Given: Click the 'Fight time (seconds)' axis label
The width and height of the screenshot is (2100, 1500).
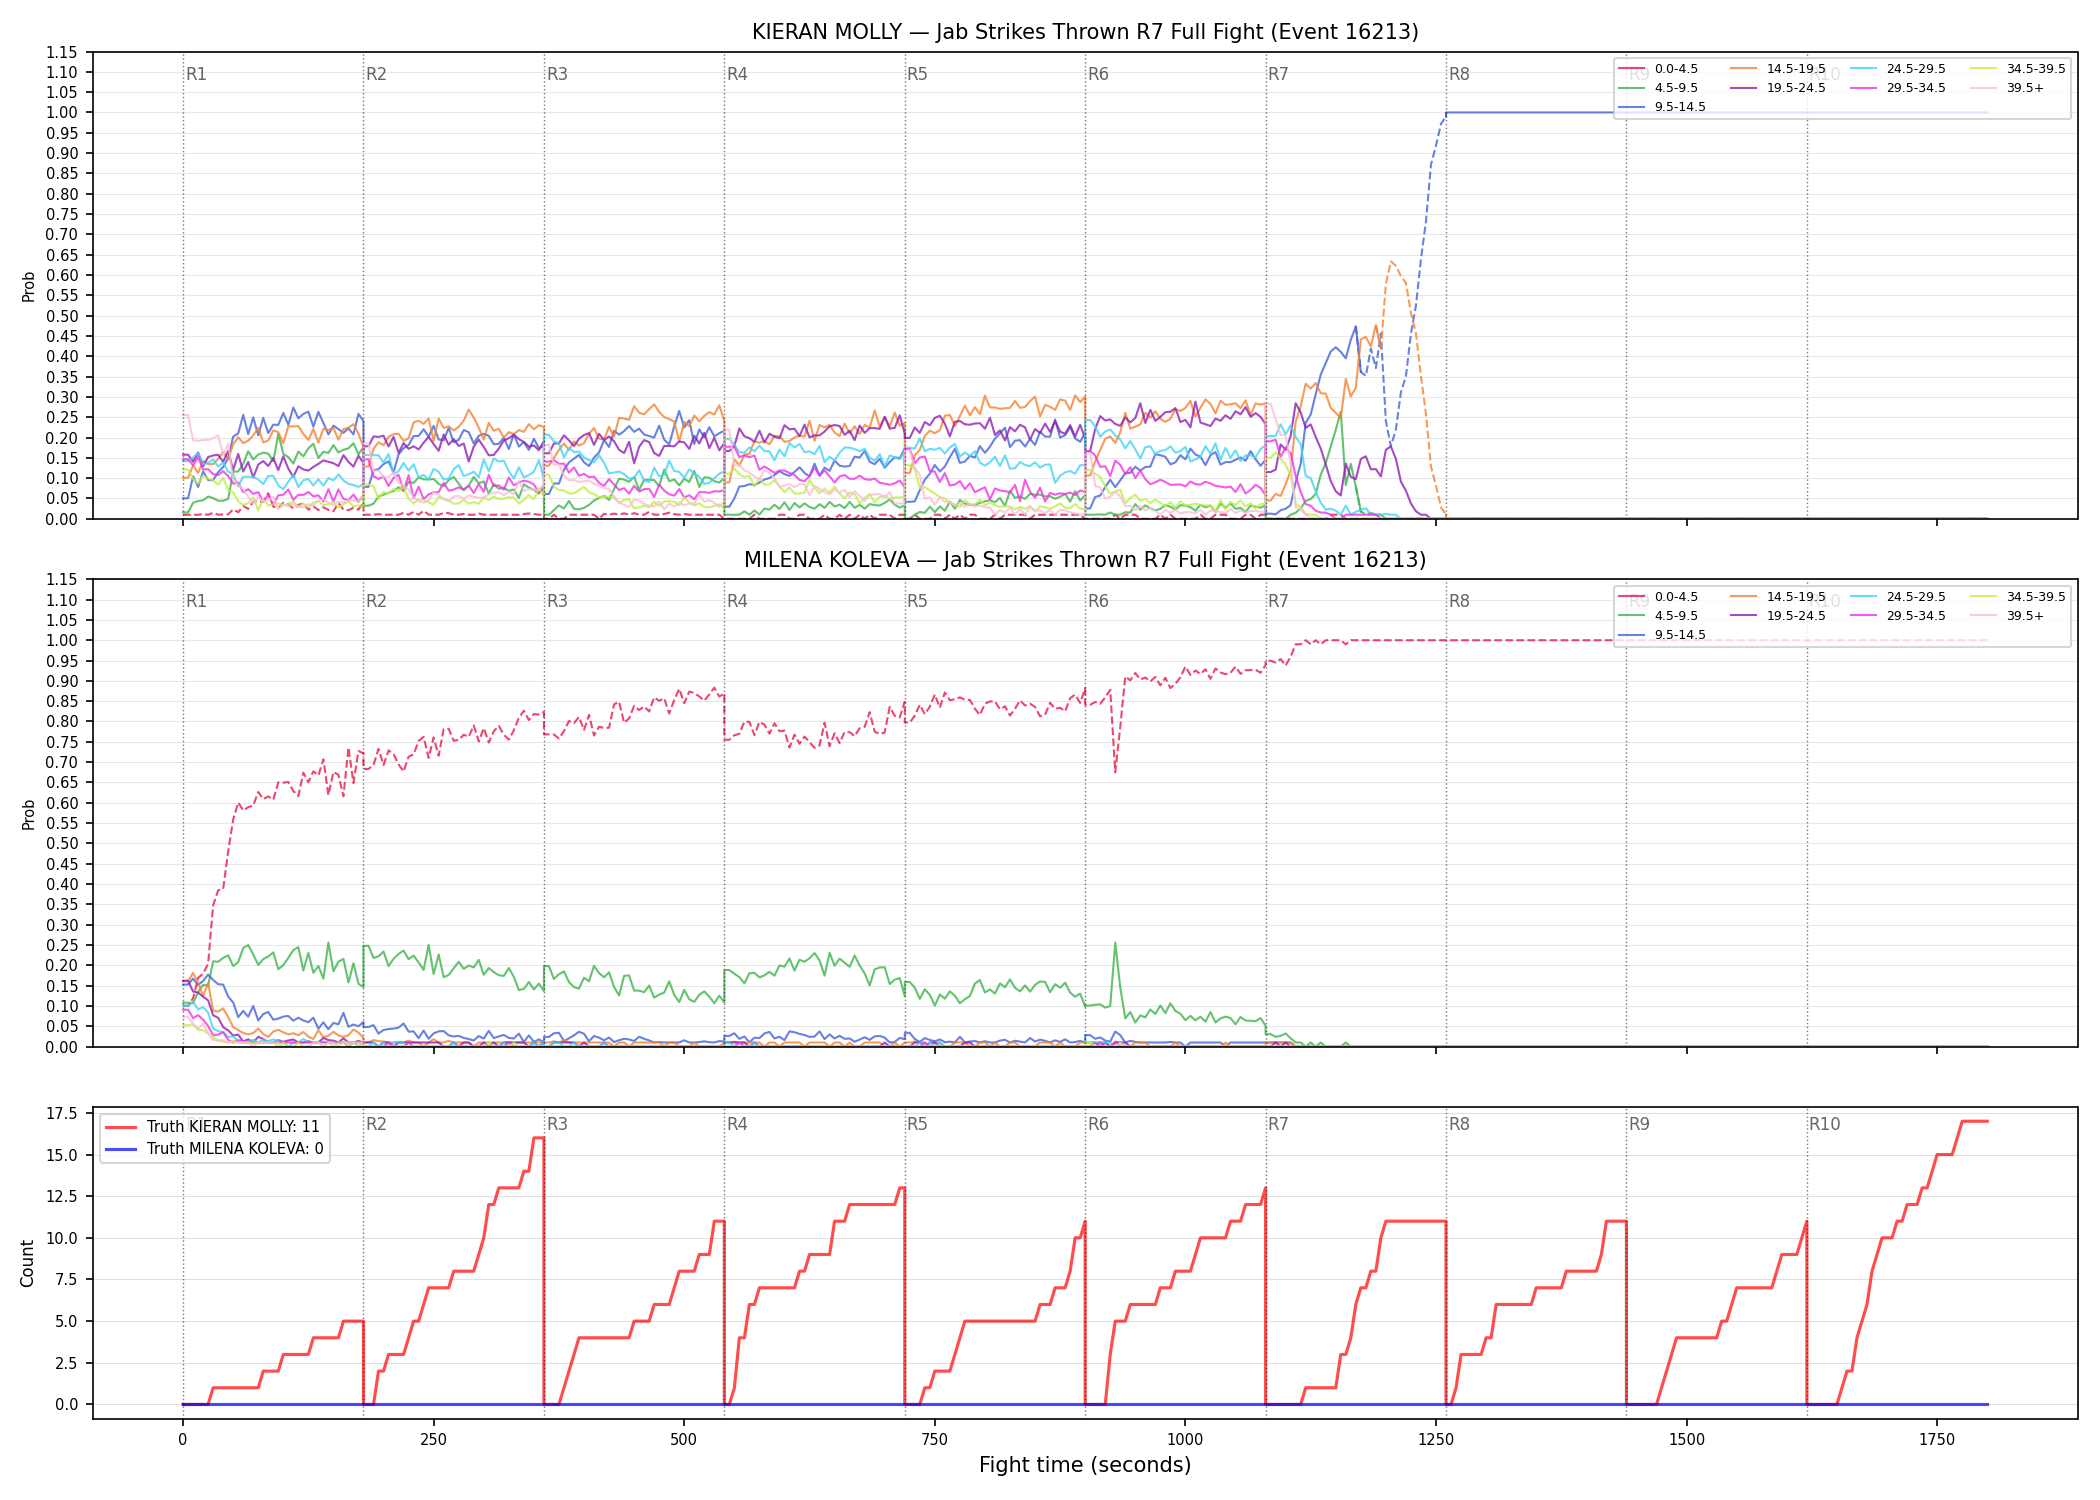Looking at the screenshot, I should (x=1085, y=1465).
